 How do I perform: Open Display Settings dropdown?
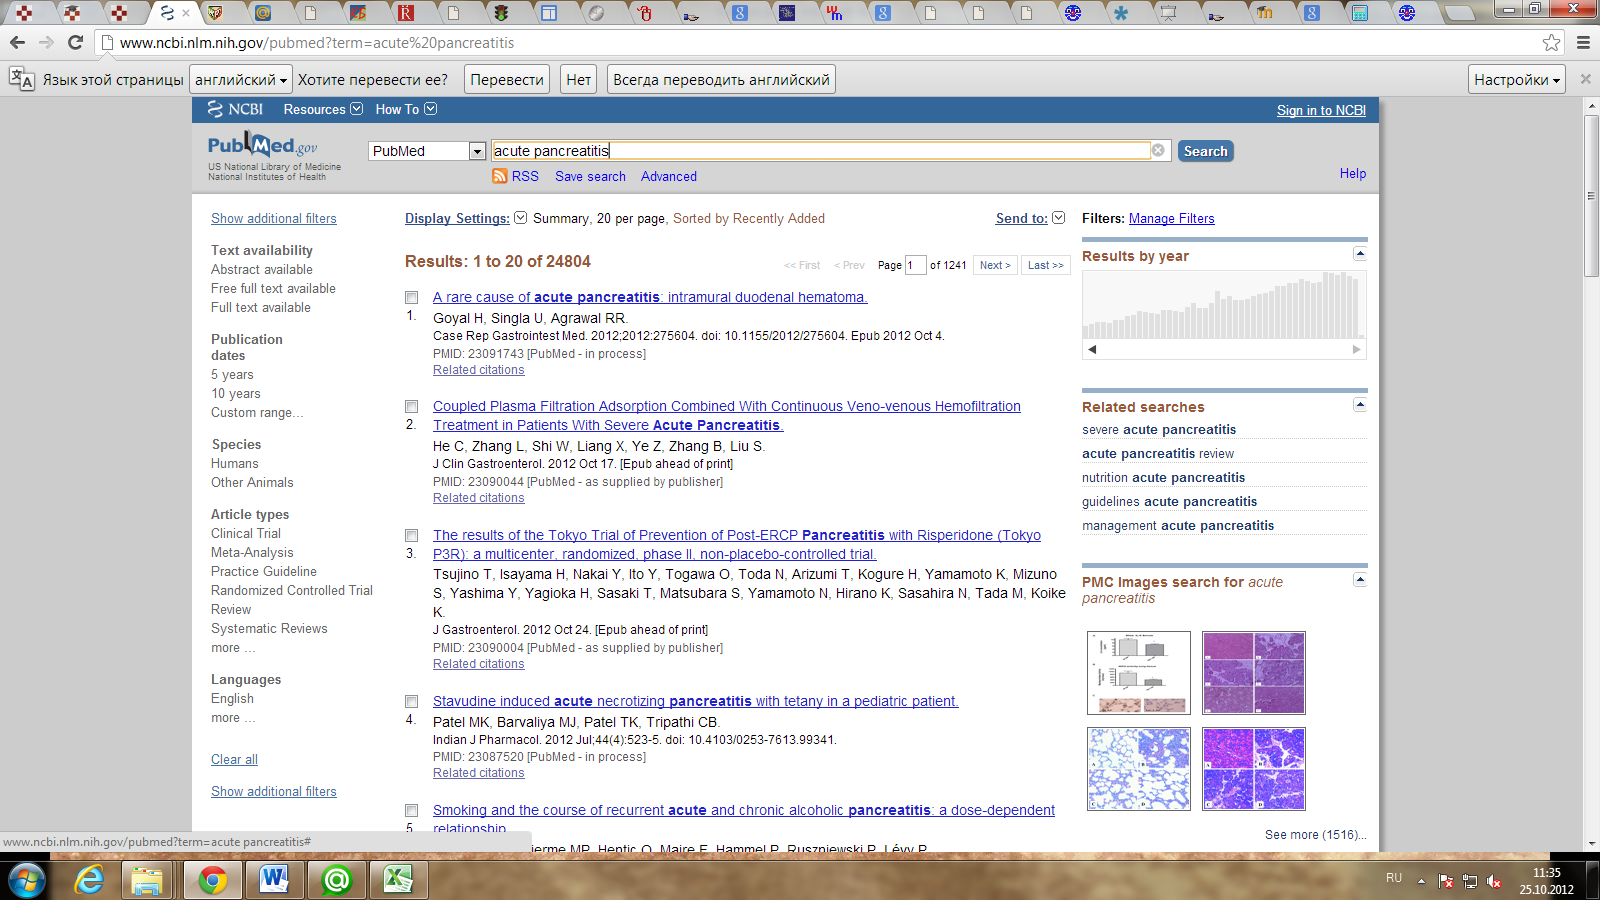465,218
